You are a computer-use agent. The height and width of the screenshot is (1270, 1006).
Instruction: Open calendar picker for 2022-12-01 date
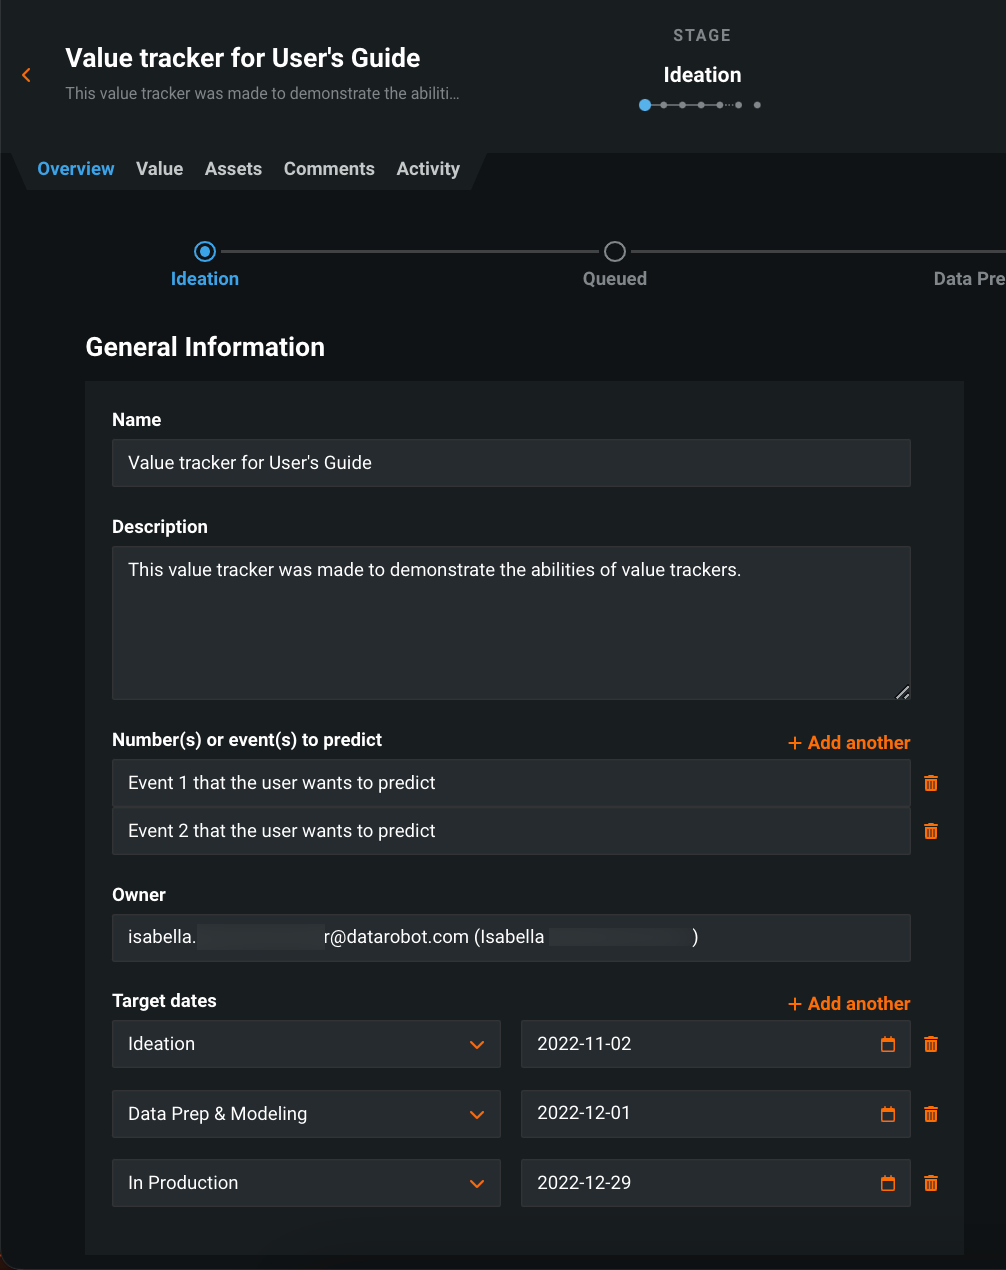click(x=887, y=1114)
